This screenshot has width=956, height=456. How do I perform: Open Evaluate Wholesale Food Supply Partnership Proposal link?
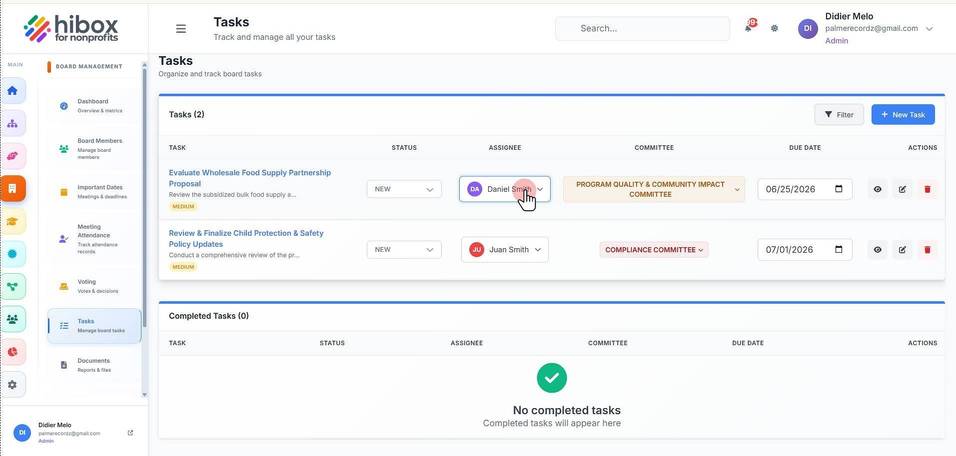click(x=250, y=178)
